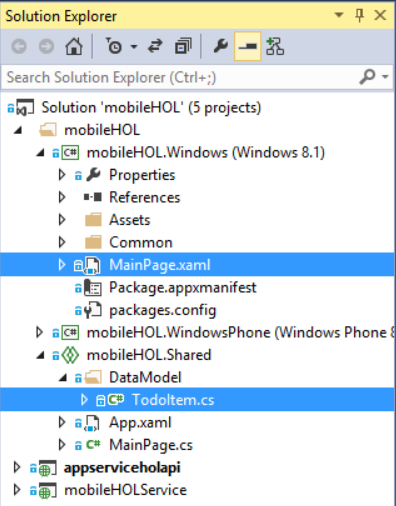Toggle the Preview Selected Items button
This screenshot has width=396, height=506.
coord(248,46)
